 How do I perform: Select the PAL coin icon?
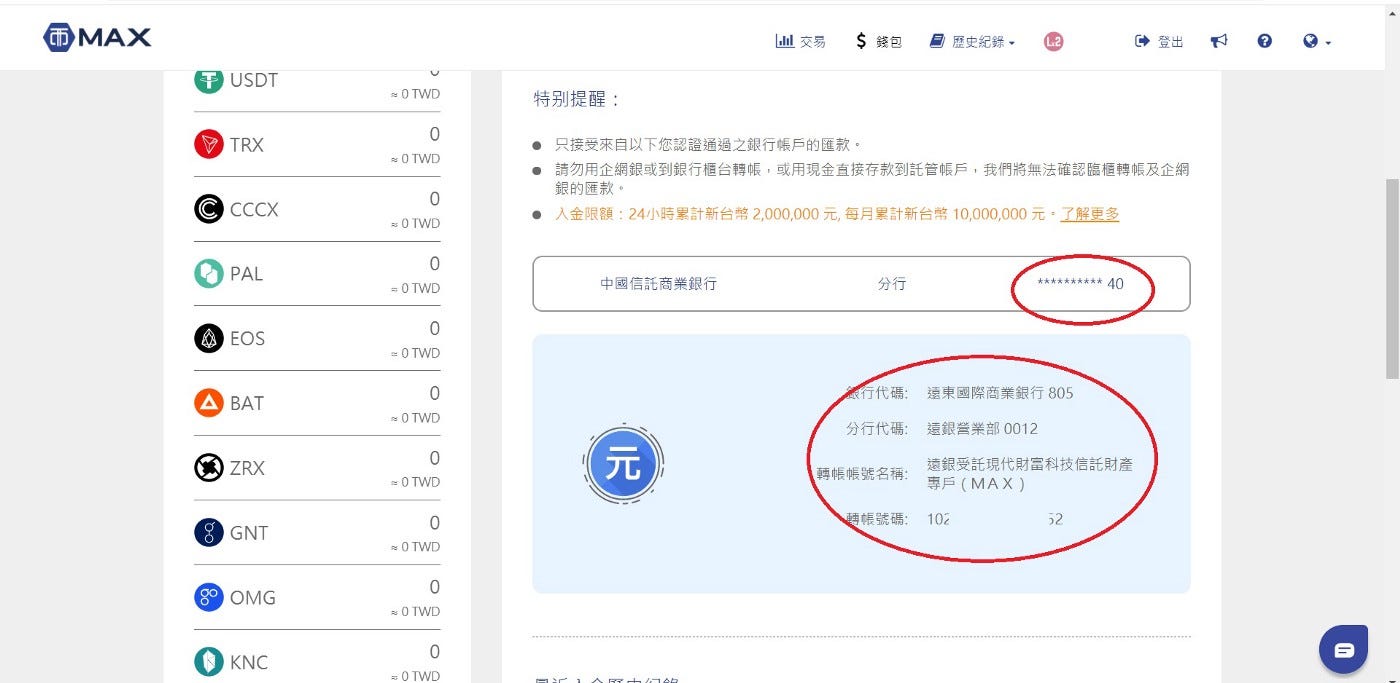(208, 274)
